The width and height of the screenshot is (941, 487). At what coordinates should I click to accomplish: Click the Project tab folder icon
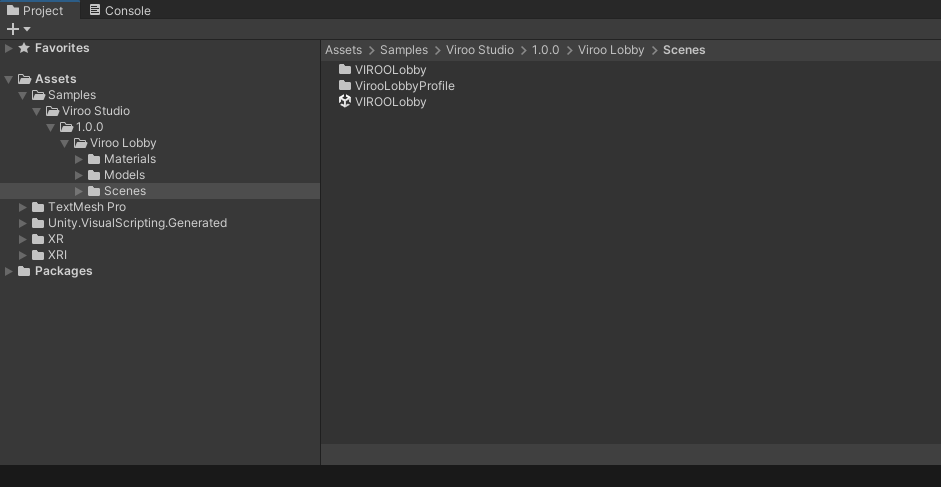[13, 10]
